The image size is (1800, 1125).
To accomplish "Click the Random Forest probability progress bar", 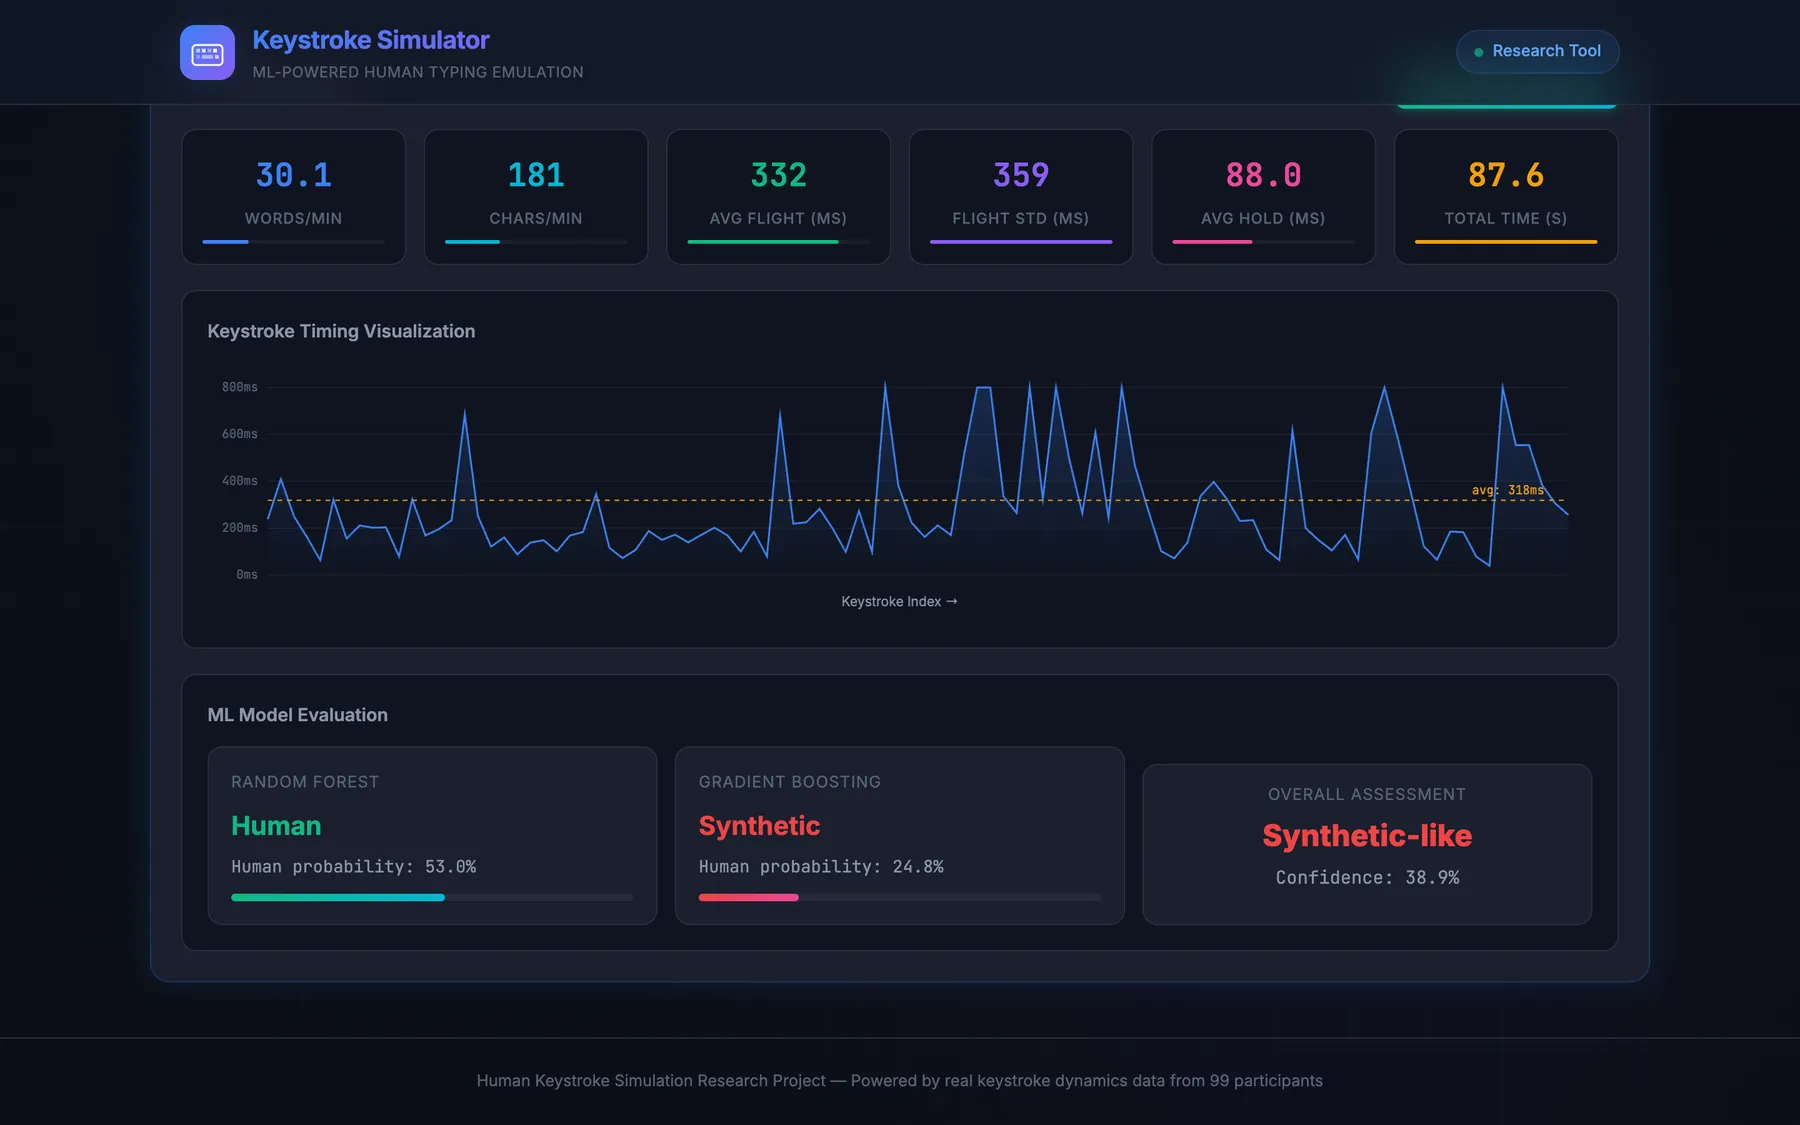I will click(x=432, y=898).
